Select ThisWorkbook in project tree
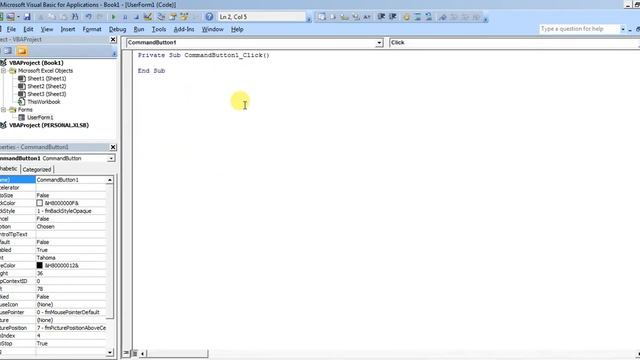This screenshot has height=360, width=640. point(44,102)
